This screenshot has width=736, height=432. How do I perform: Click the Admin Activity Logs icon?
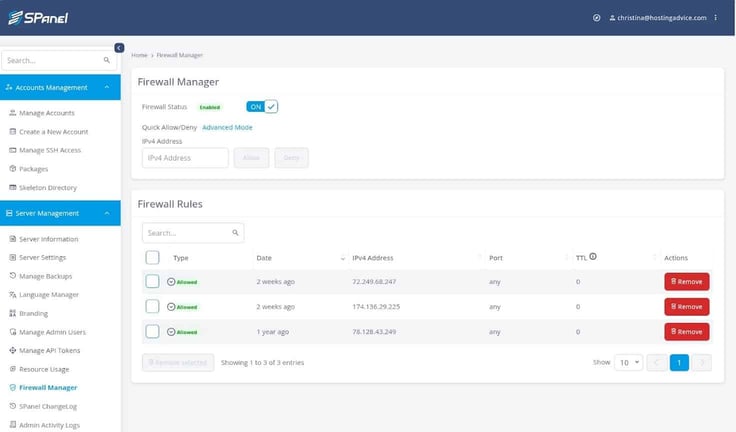click(13, 424)
